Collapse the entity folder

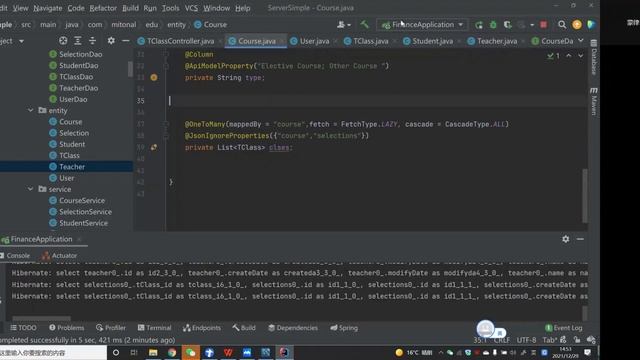click(31, 111)
